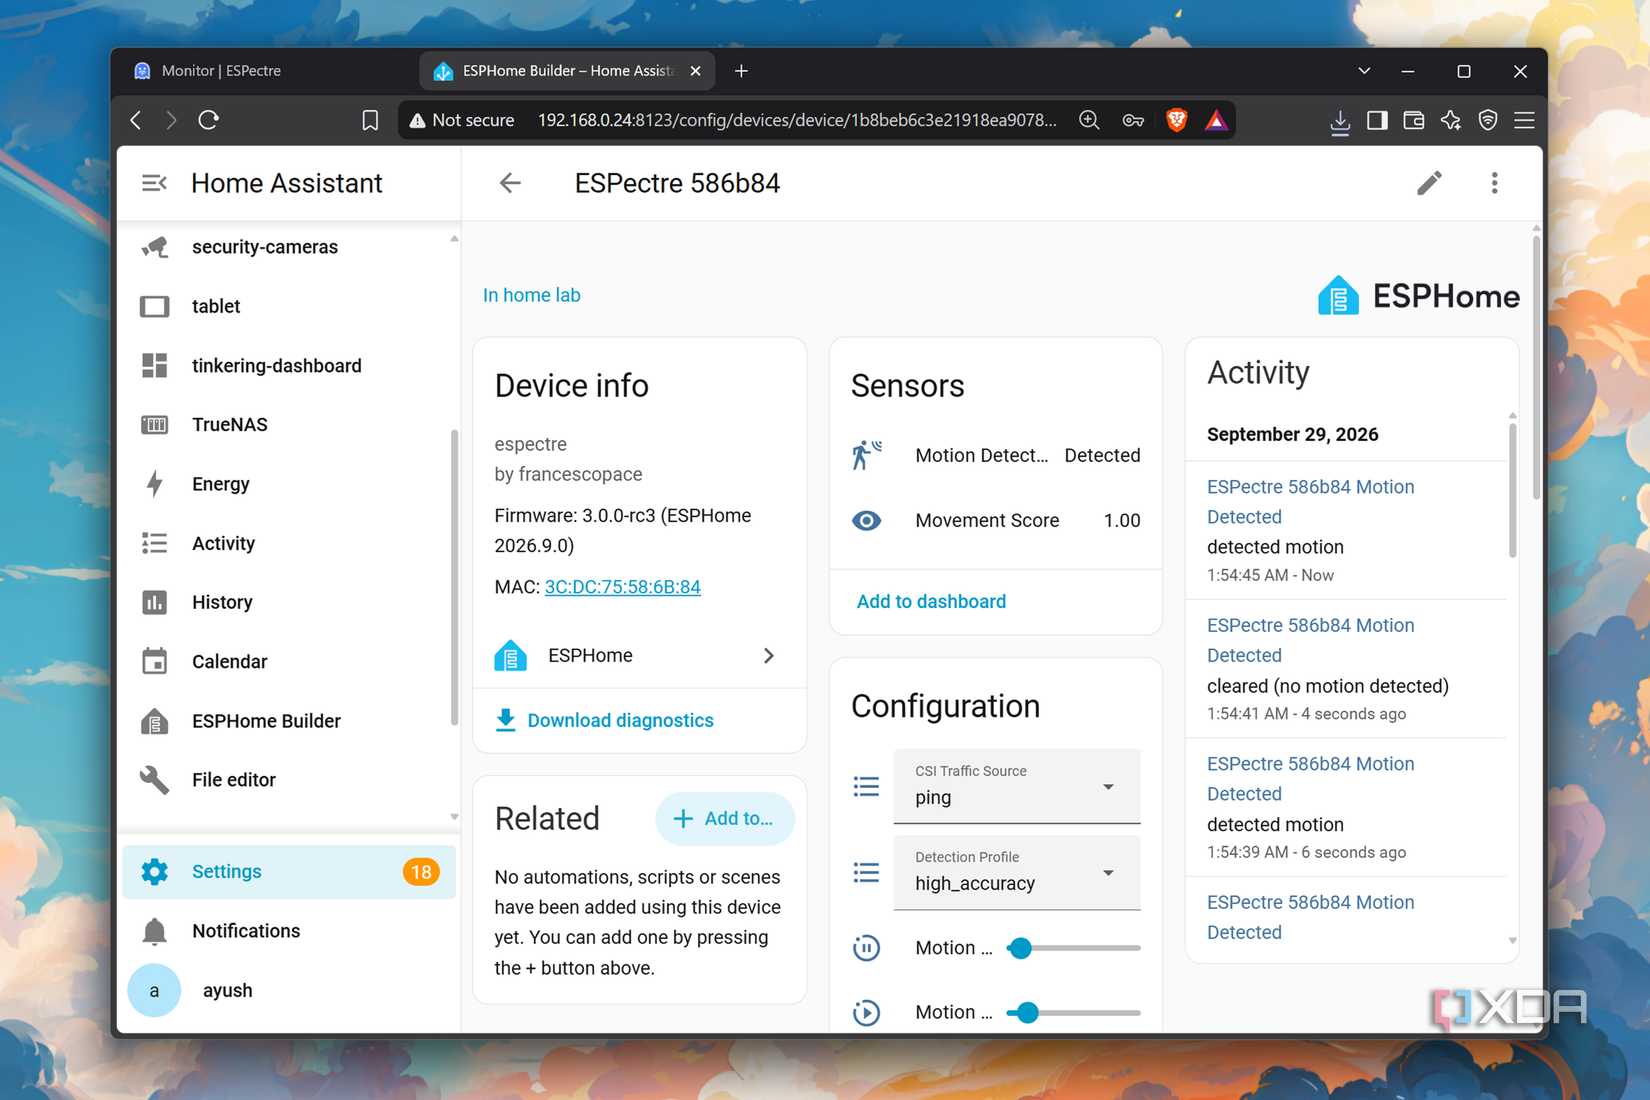This screenshot has height=1100, width=1650.
Task: Open File editor from the sidebar
Action: [x=290, y=780]
